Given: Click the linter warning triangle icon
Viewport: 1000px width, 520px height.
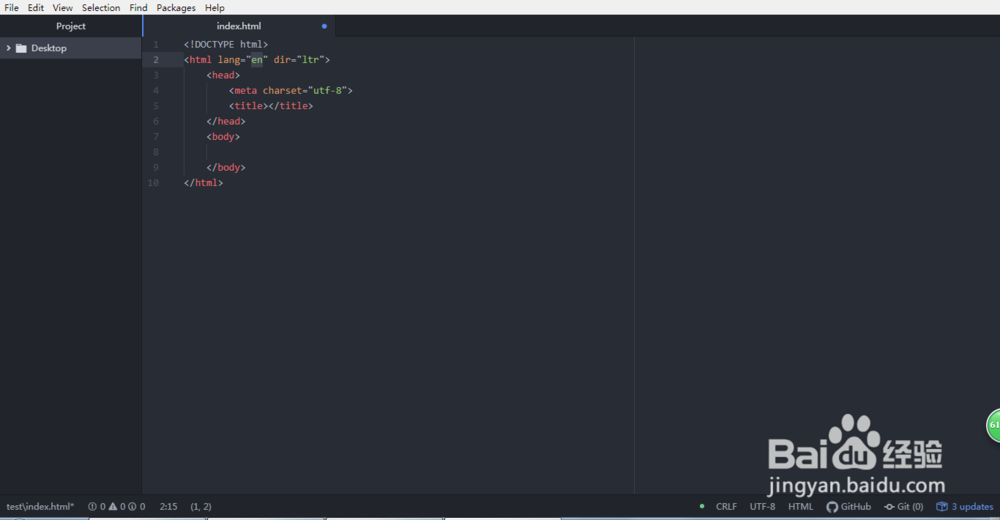Looking at the screenshot, I should pyautogui.click(x=113, y=507).
